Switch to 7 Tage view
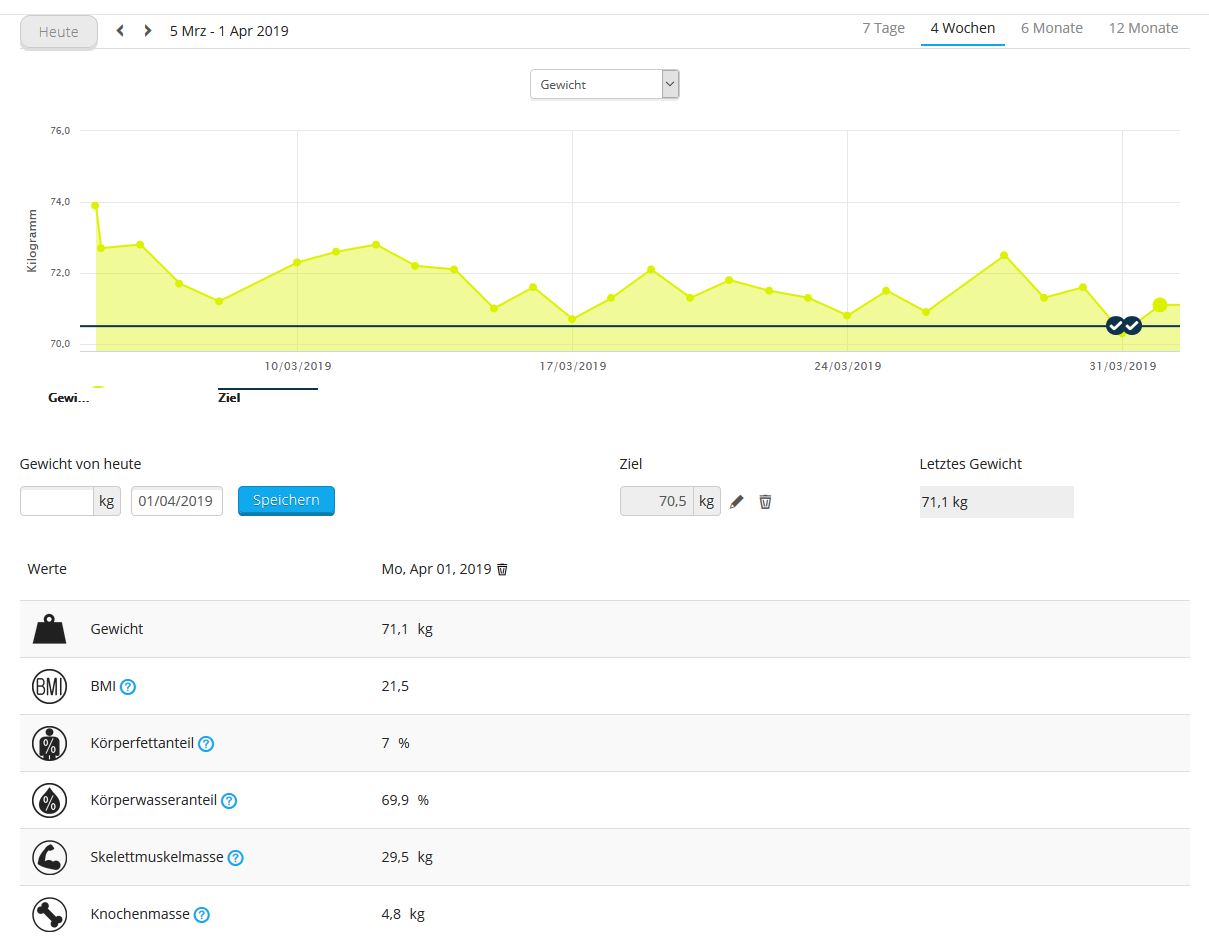Image resolution: width=1209 pixels, height=940 pixels. point(883,28)
